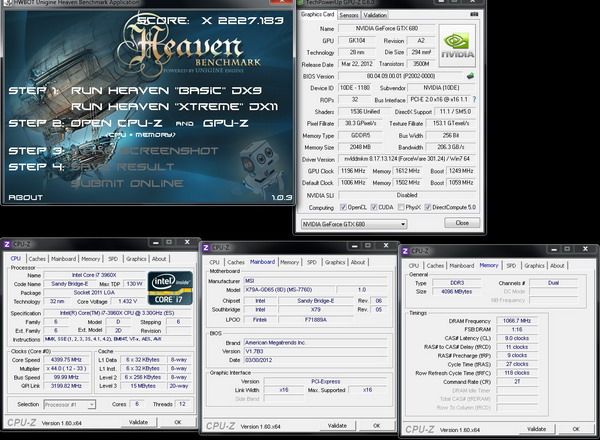Click the CPU-Z title icon in the CPU tab window
This screenshot has width=600, height=440.
coord(7,244)
